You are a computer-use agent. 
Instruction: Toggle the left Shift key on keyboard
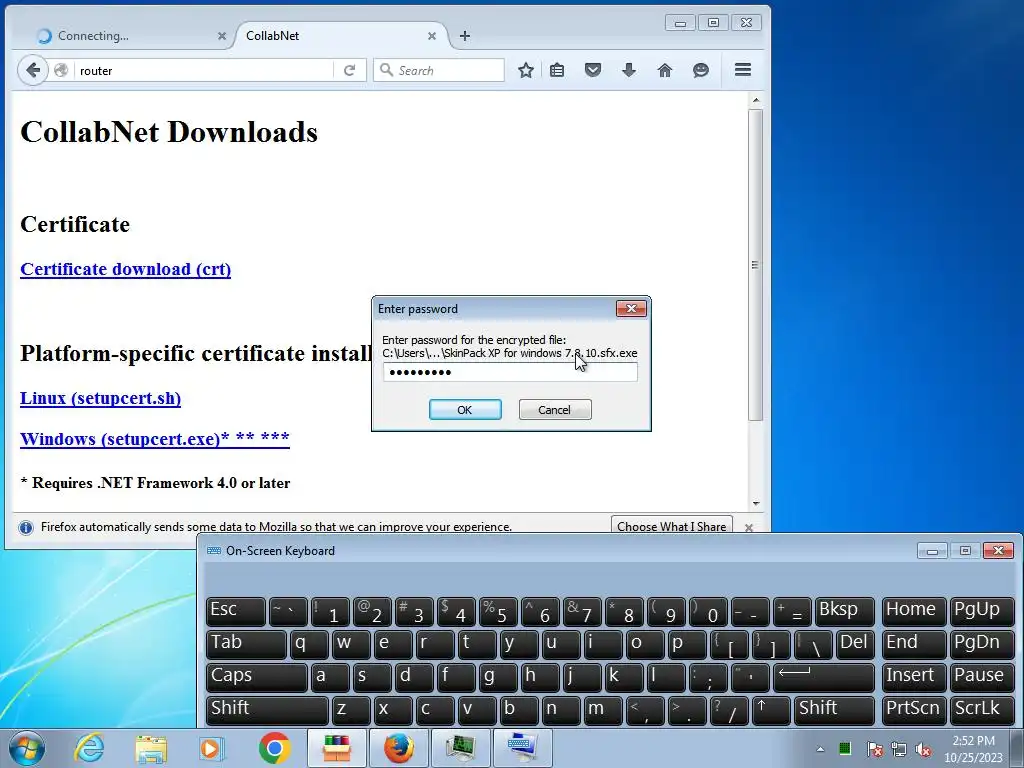point(267,710)
